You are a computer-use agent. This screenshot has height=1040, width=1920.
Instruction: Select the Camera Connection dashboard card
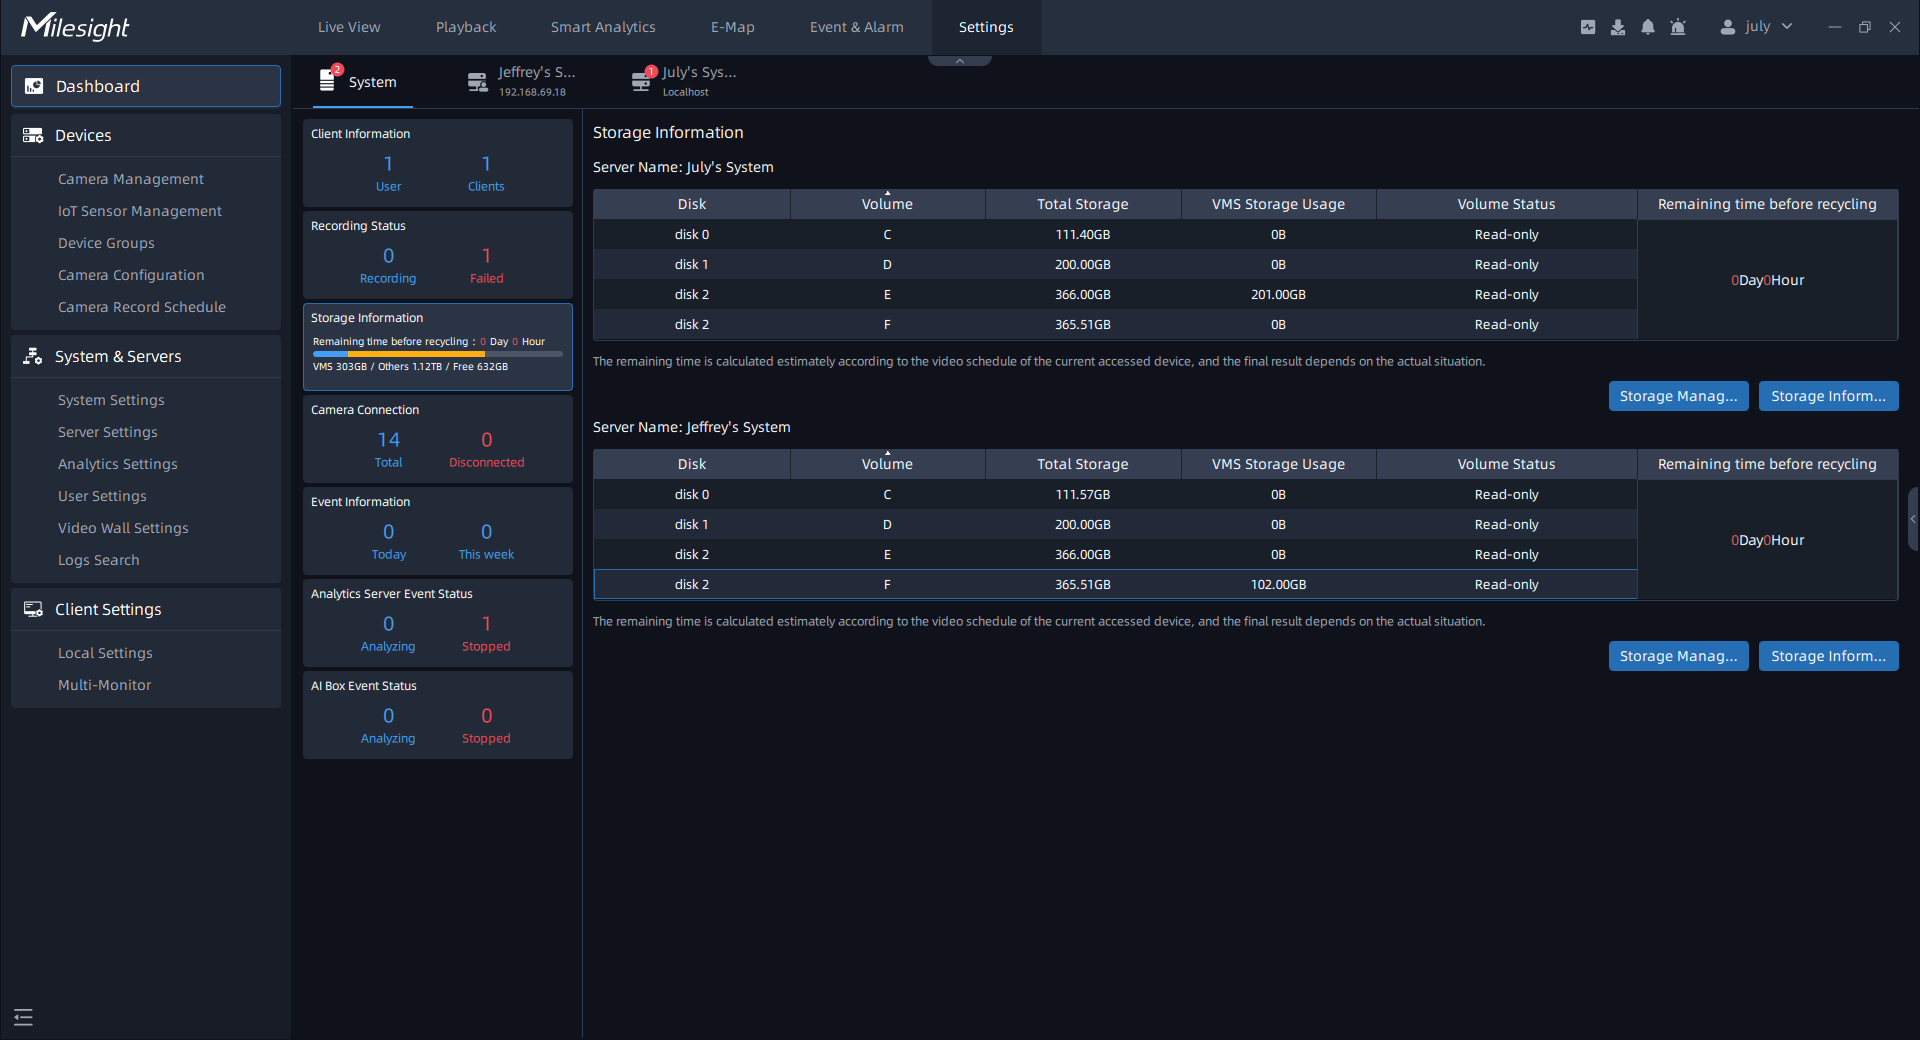(437, 439)
